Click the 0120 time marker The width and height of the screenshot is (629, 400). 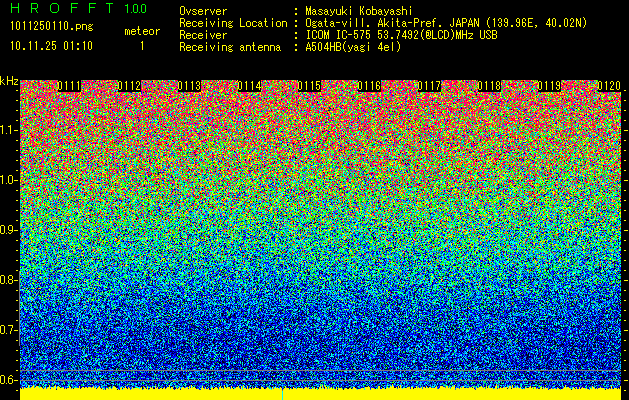tap(609, 86)
